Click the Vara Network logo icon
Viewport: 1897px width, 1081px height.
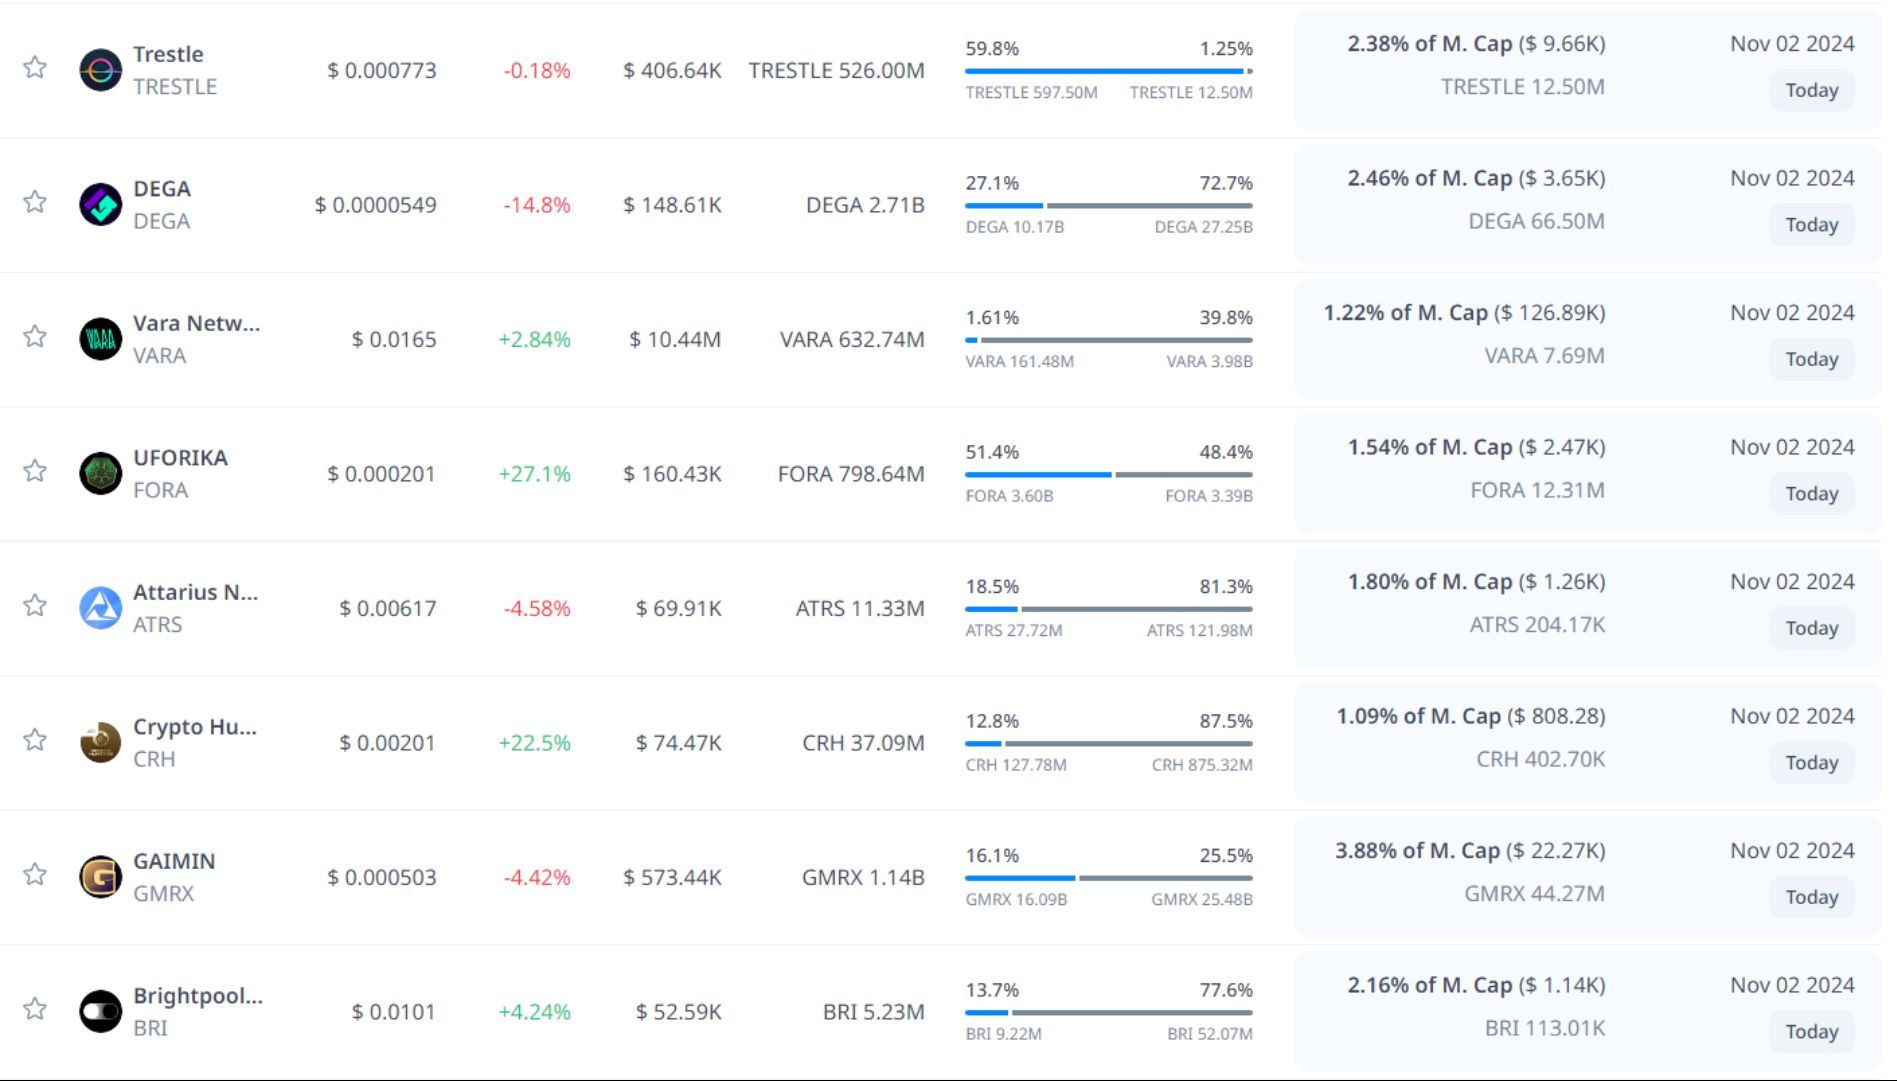[x=100, y=339]
